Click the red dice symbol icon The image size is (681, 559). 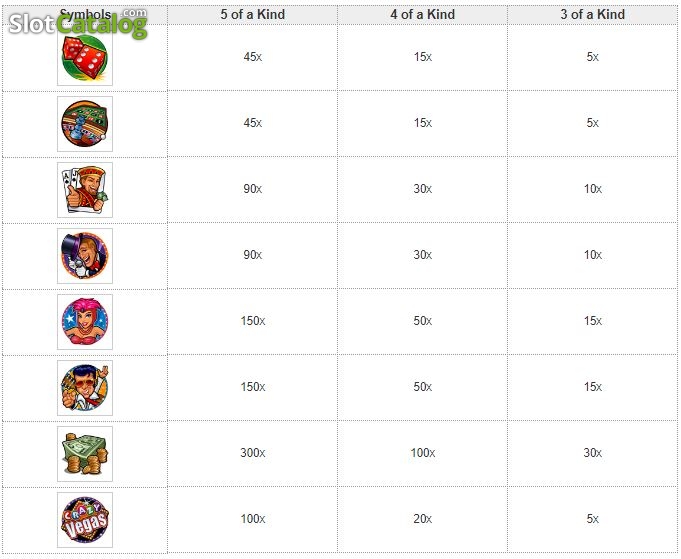pos(85,58)
